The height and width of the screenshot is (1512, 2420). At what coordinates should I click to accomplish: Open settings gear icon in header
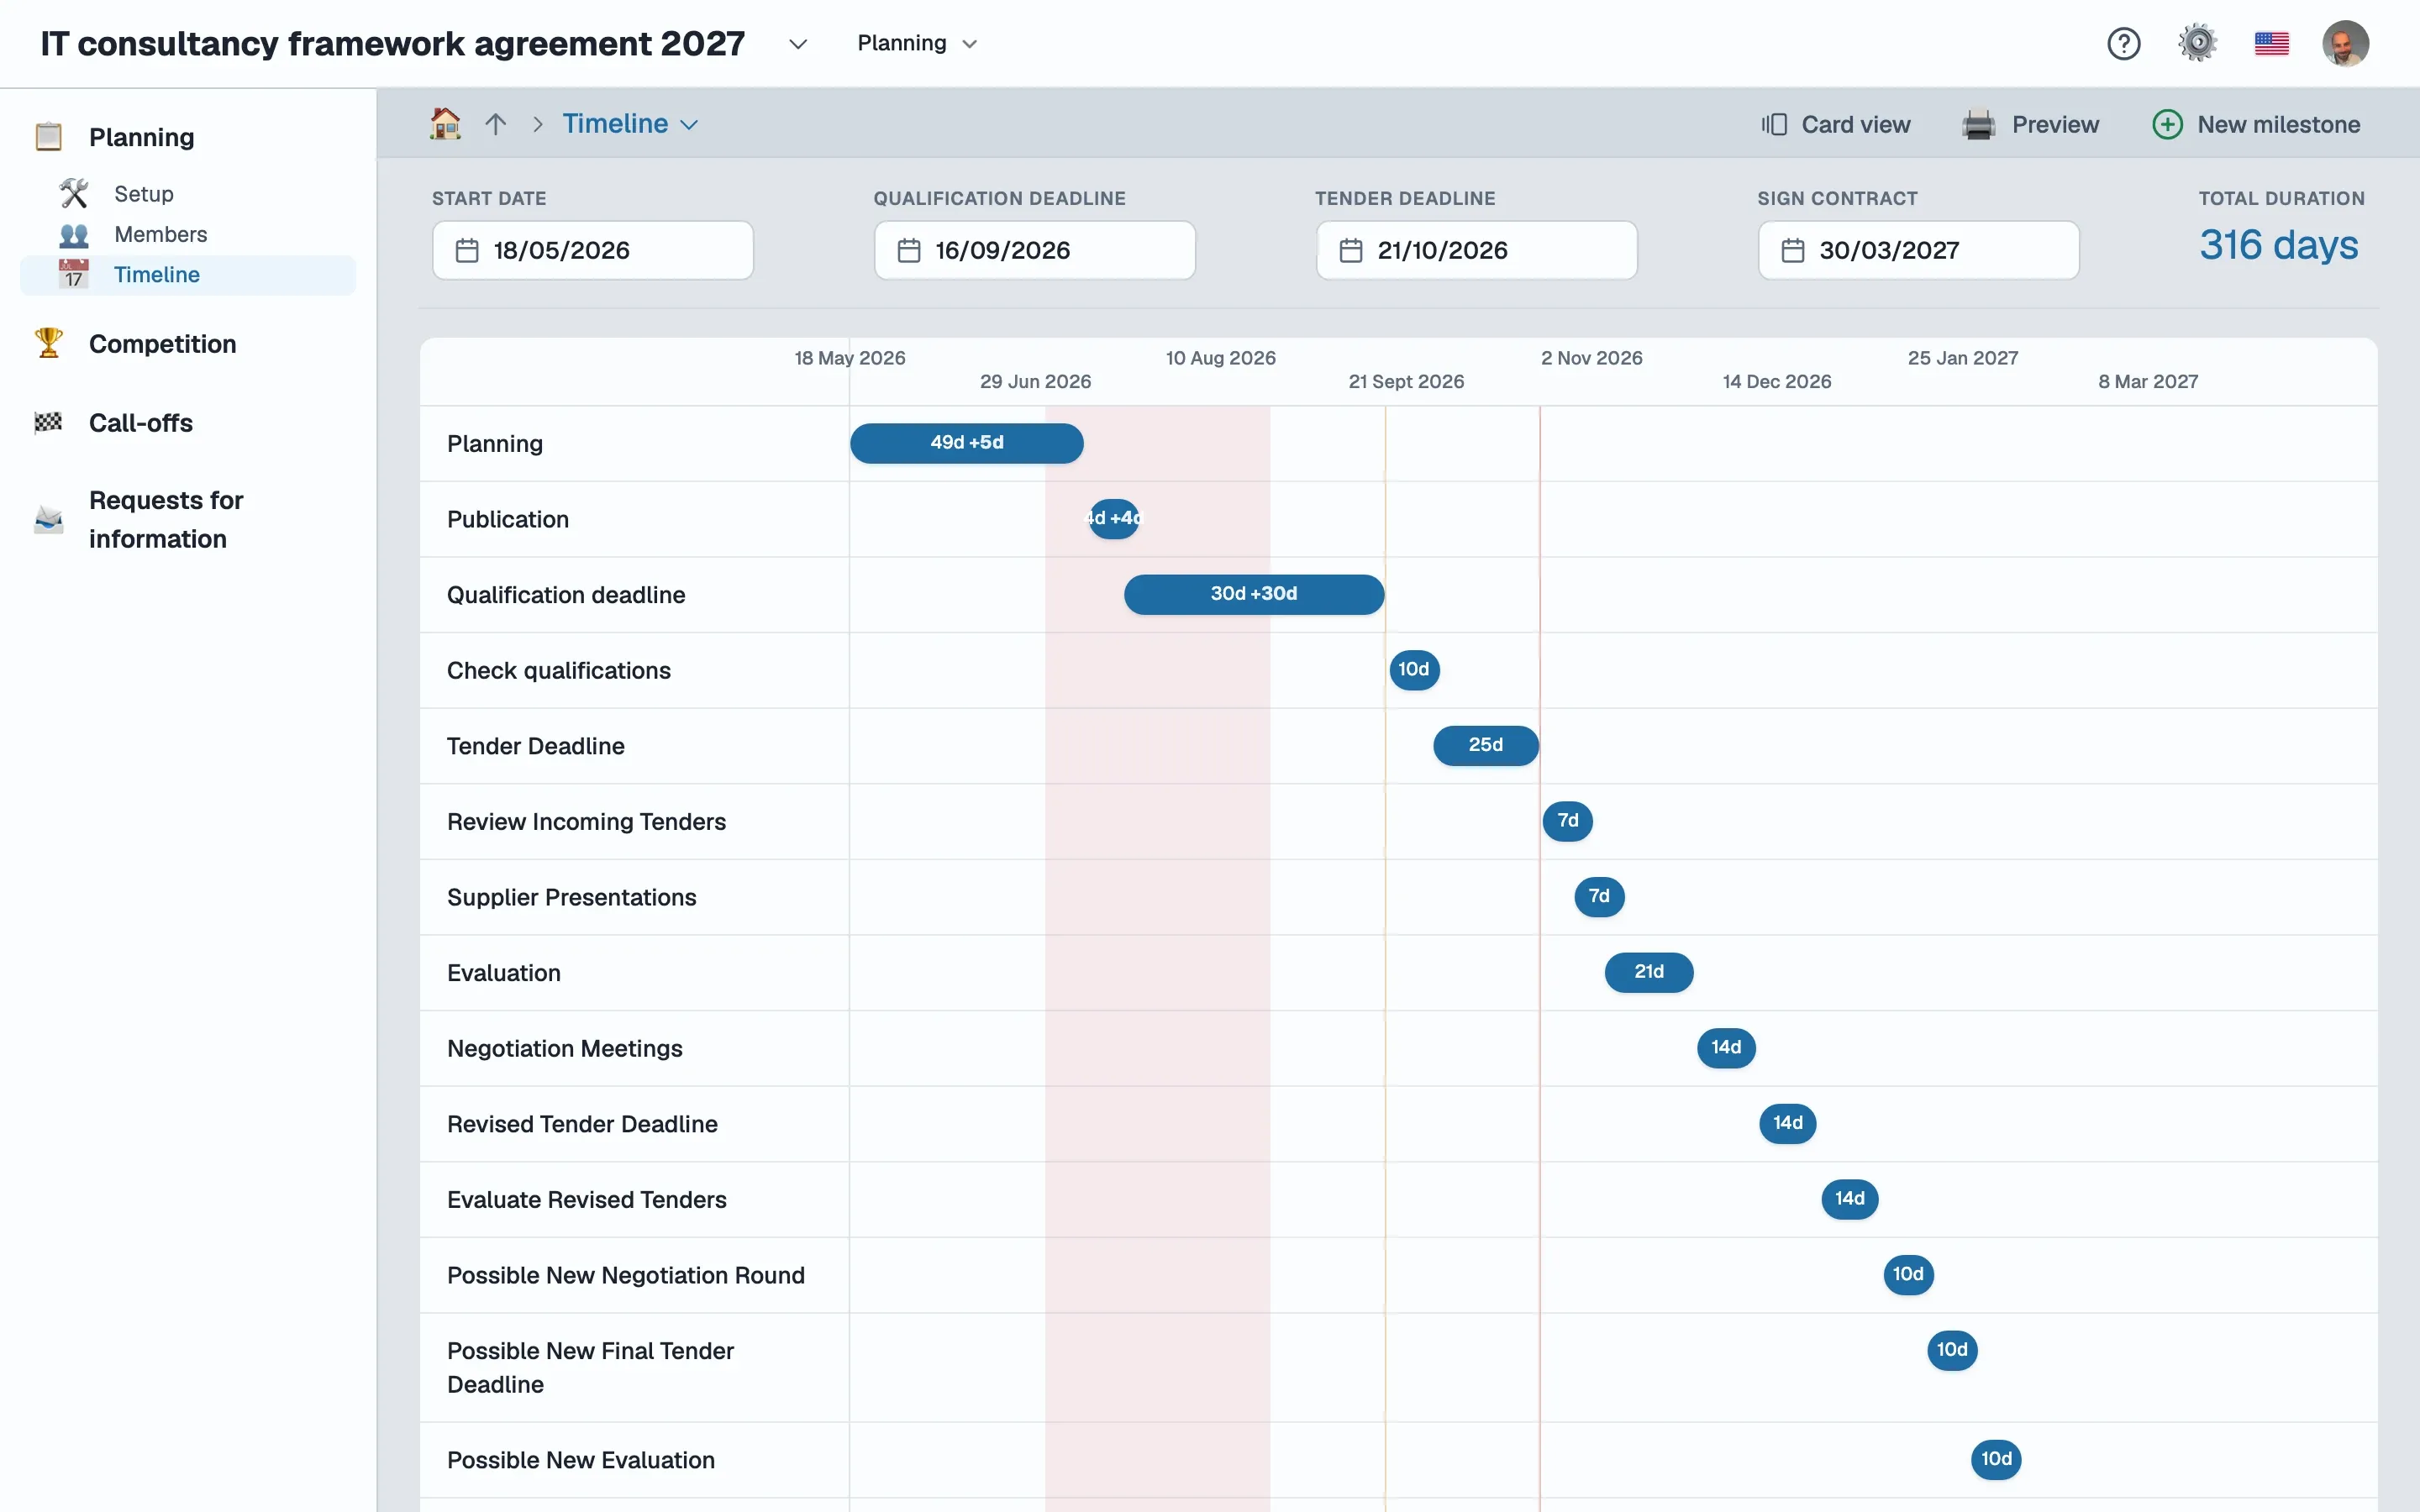(2197, 43)
